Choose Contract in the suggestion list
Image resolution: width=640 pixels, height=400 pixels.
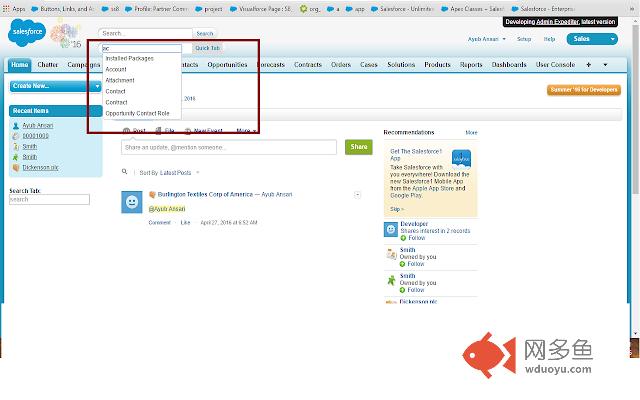116,102
